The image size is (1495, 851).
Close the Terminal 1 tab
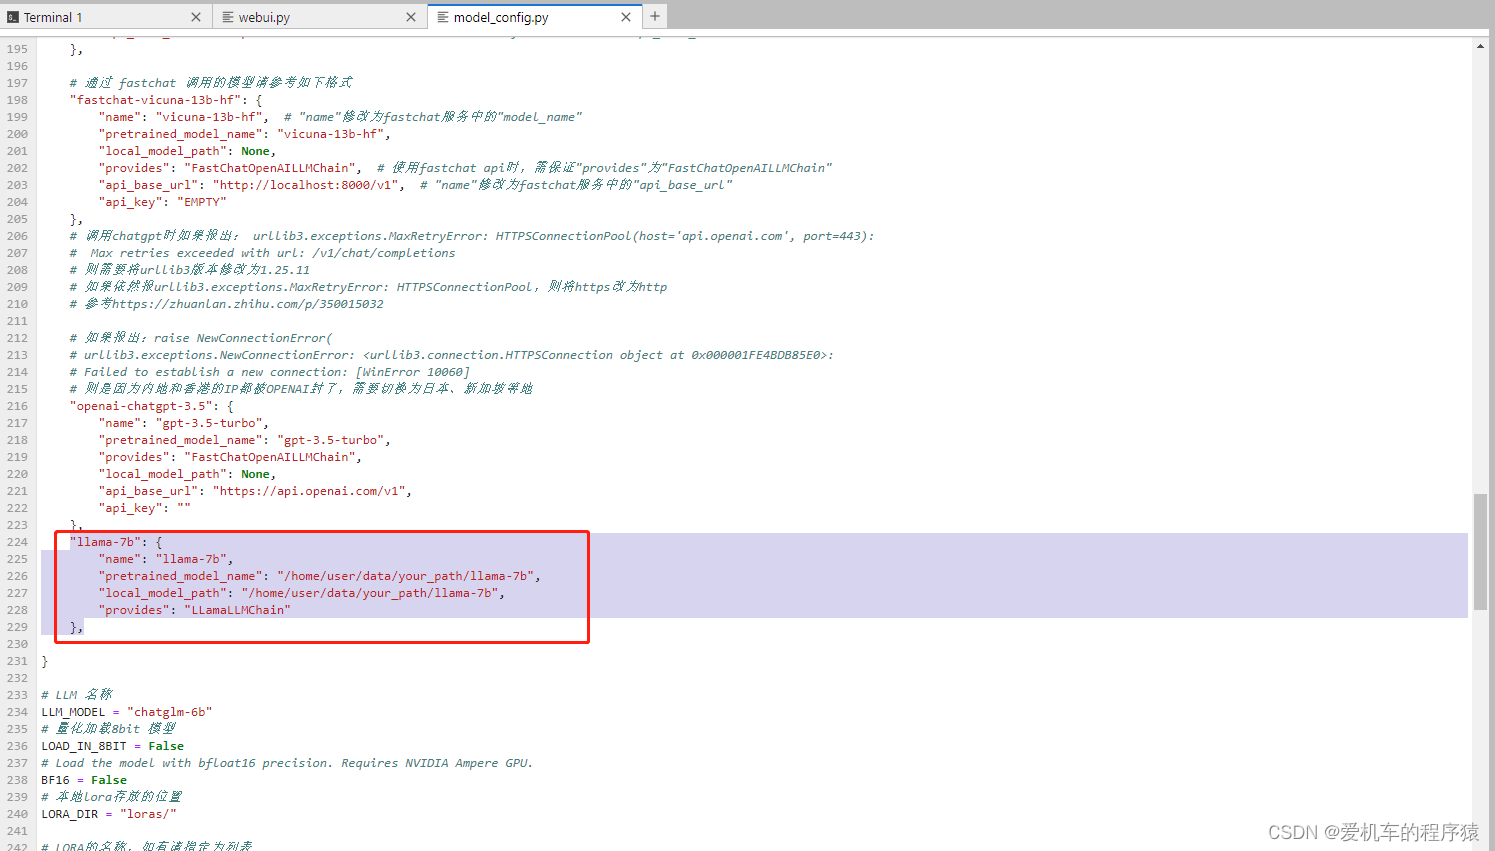[x=196, y=17]
